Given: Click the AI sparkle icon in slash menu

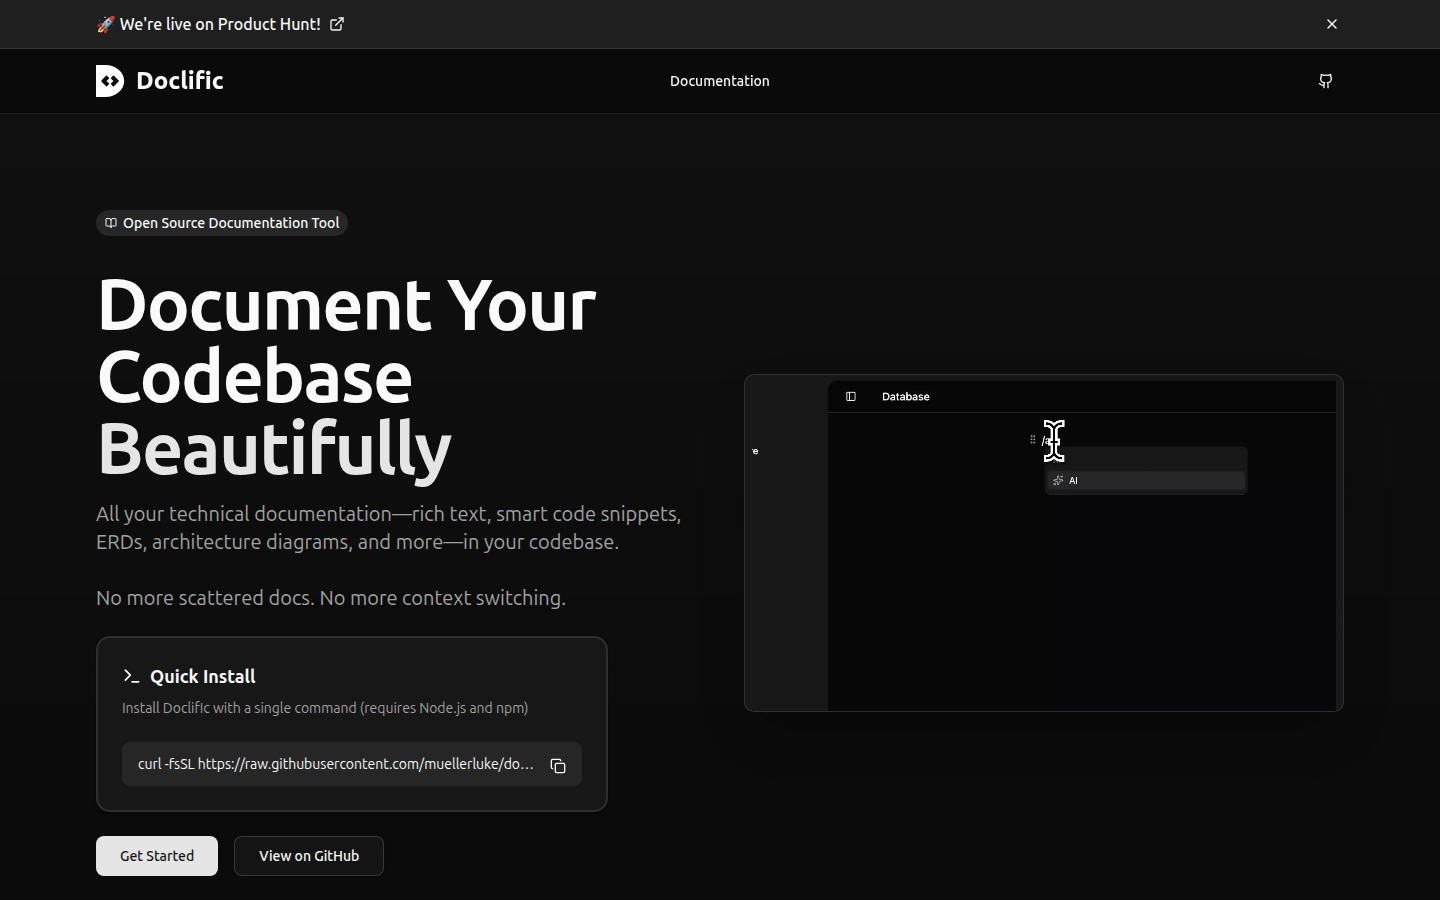Looking at the screenshot, I should coord(1058,481).
